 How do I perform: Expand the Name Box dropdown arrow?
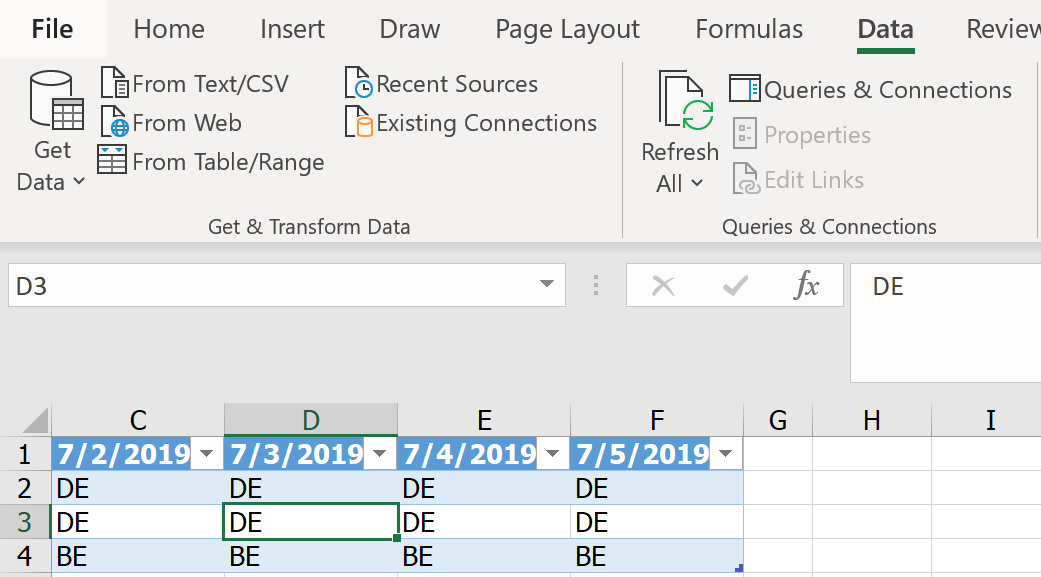[546, 286]
